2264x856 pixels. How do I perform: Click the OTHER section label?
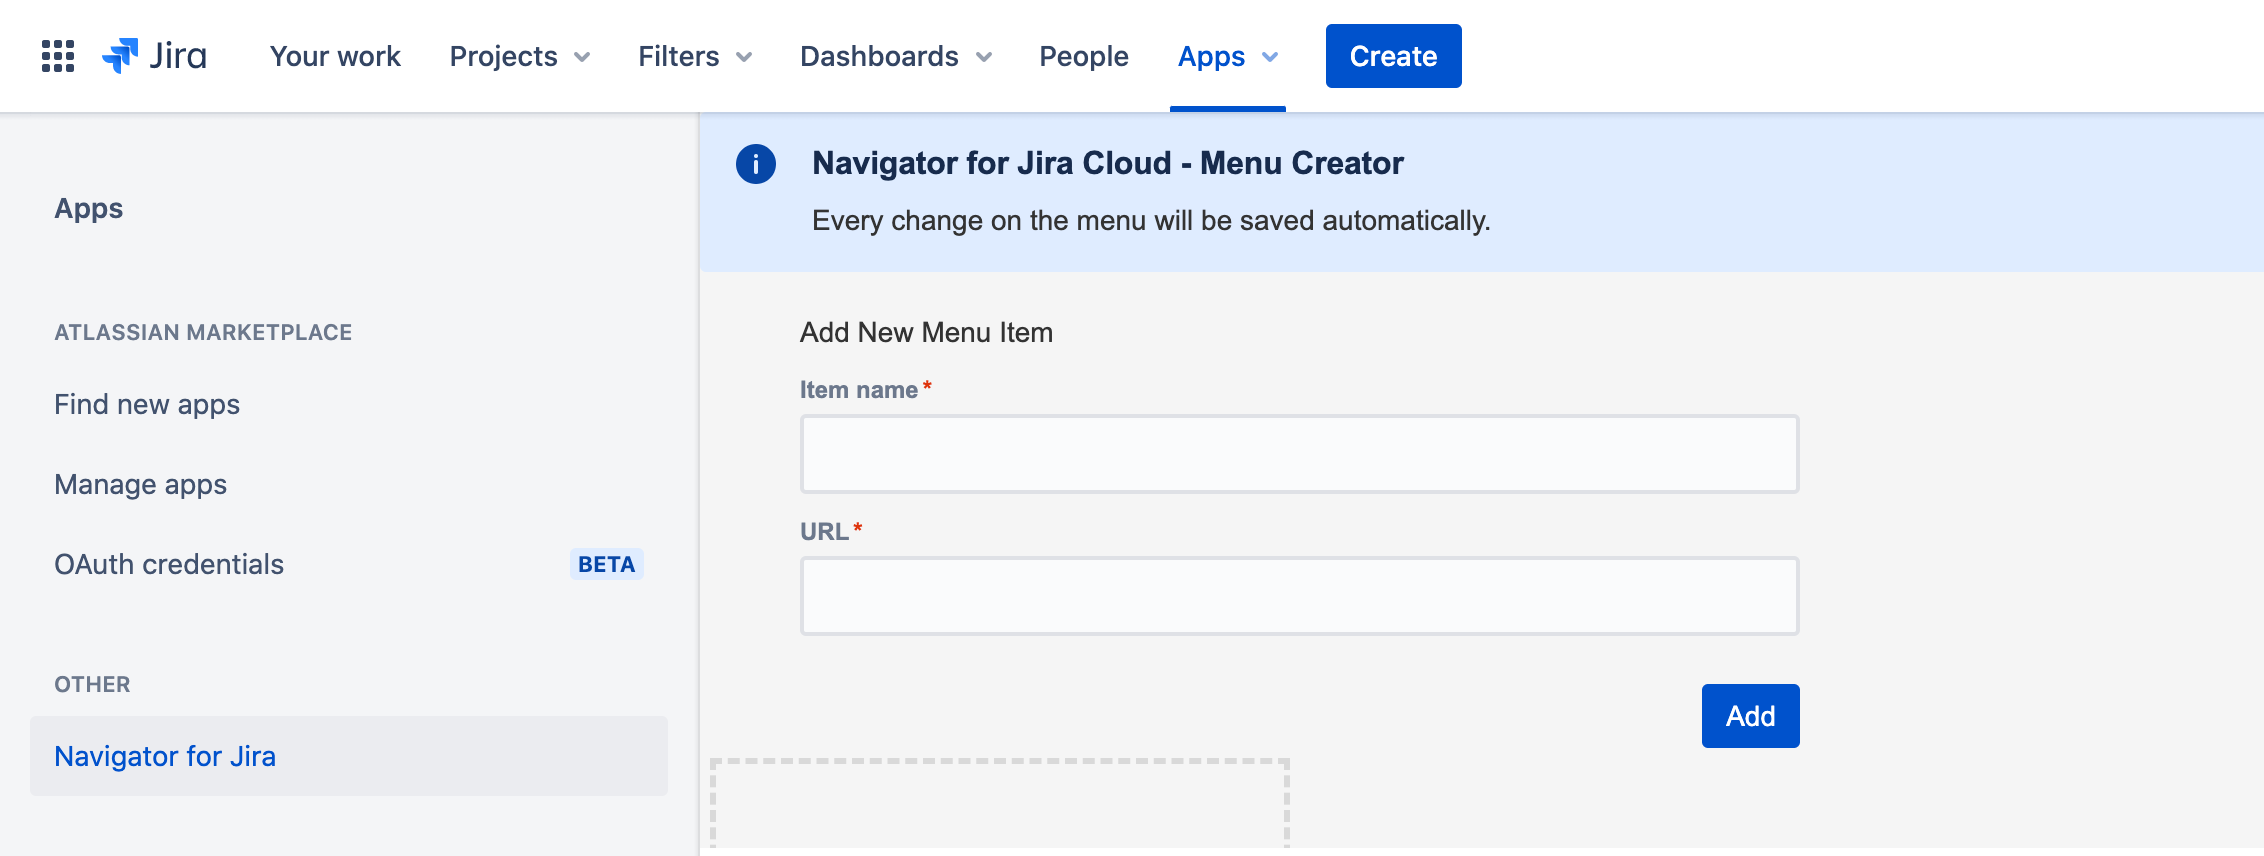tap(92, 684)
